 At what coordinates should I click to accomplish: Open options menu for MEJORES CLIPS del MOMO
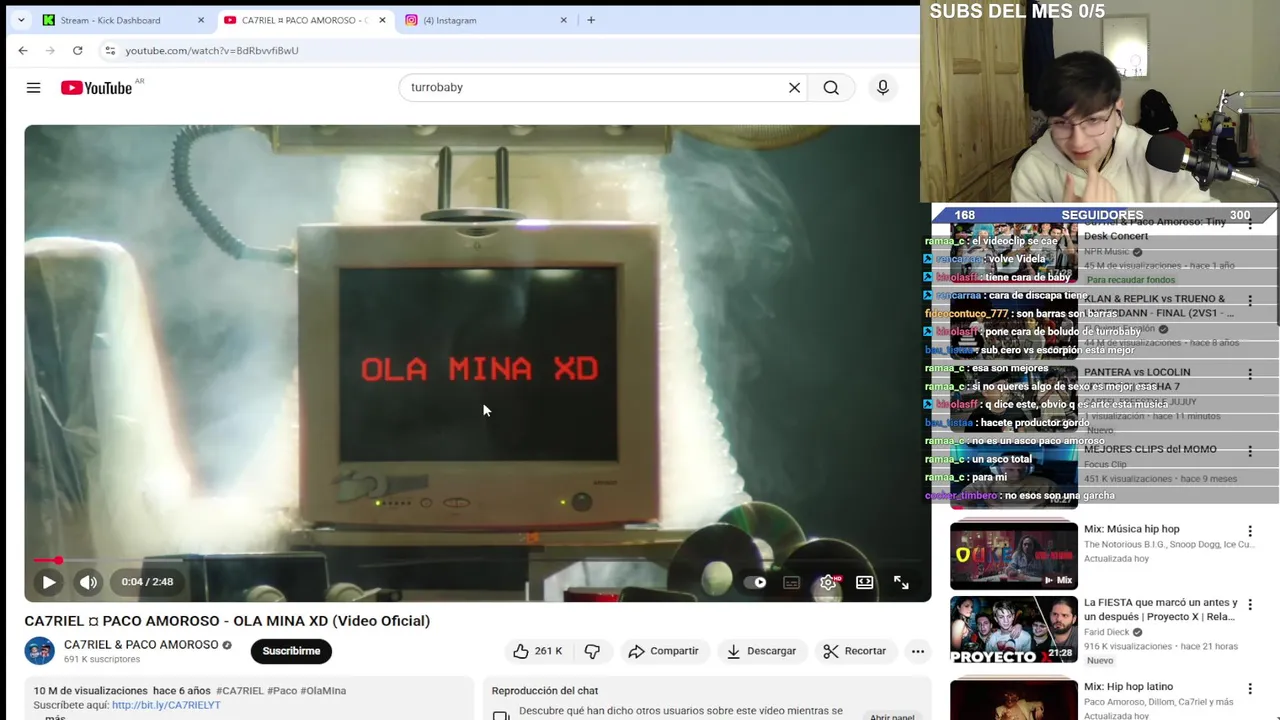pyautogui.click(x=1250, y=451)
